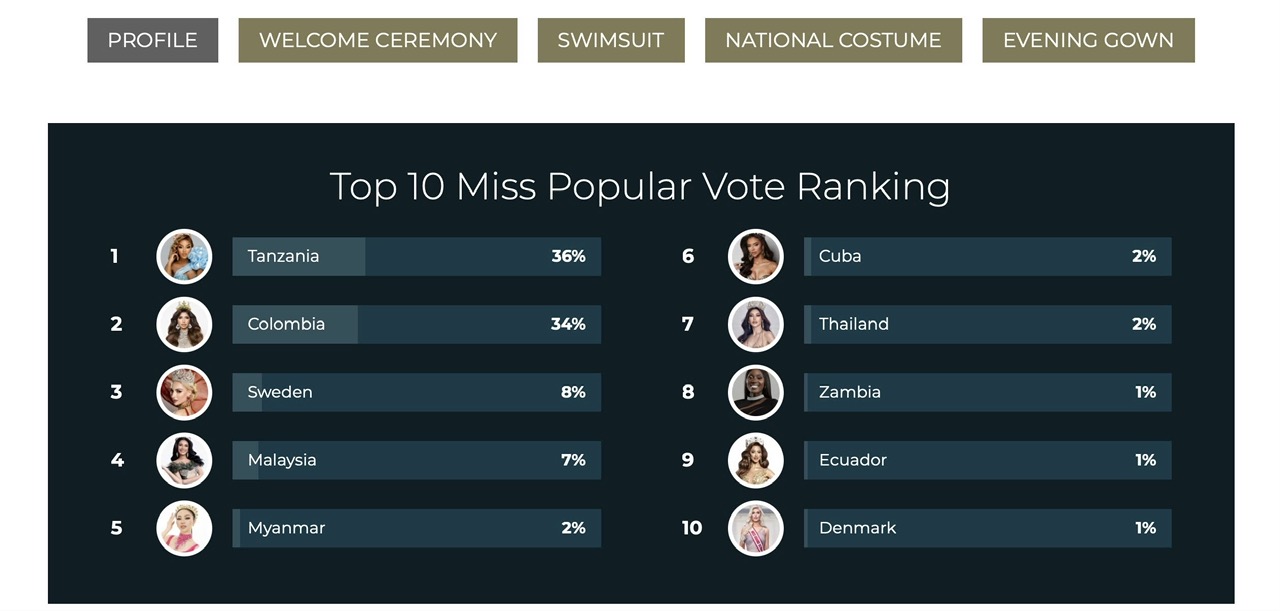The height and width of the screenshot is (611, 1280).
Task: Go to National Costume tab
Action: pyautogui.click(x=833, y=41)
